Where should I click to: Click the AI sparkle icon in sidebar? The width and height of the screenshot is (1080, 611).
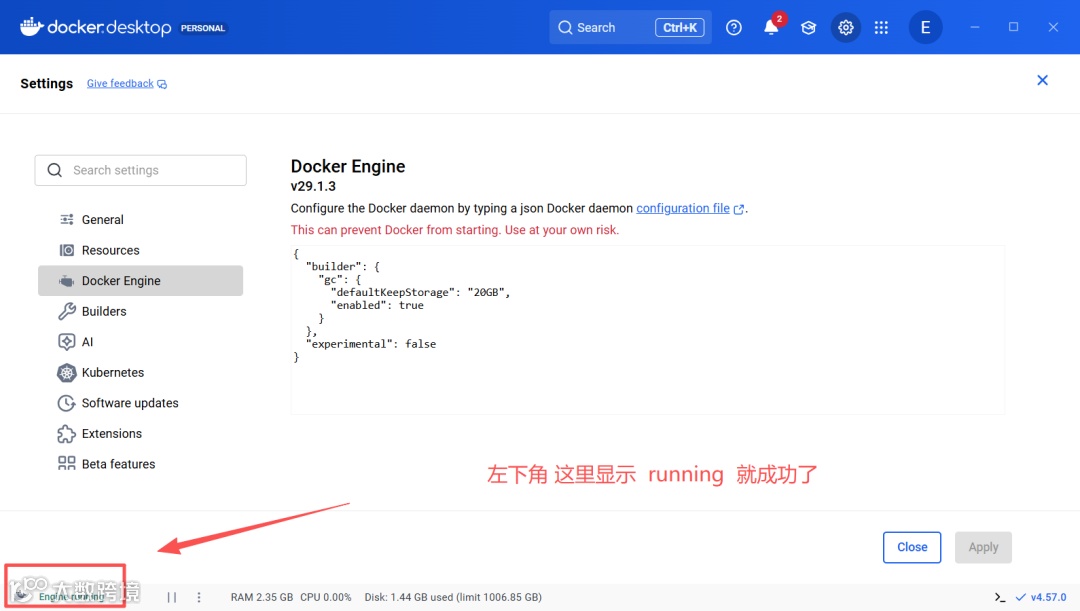pos(67,342)
